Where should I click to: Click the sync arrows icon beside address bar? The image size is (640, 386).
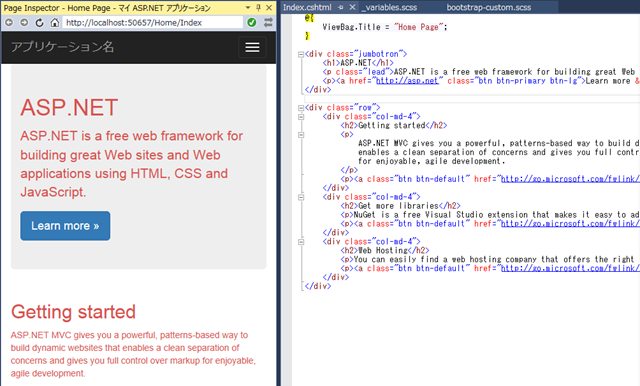(x=268, y=22)
